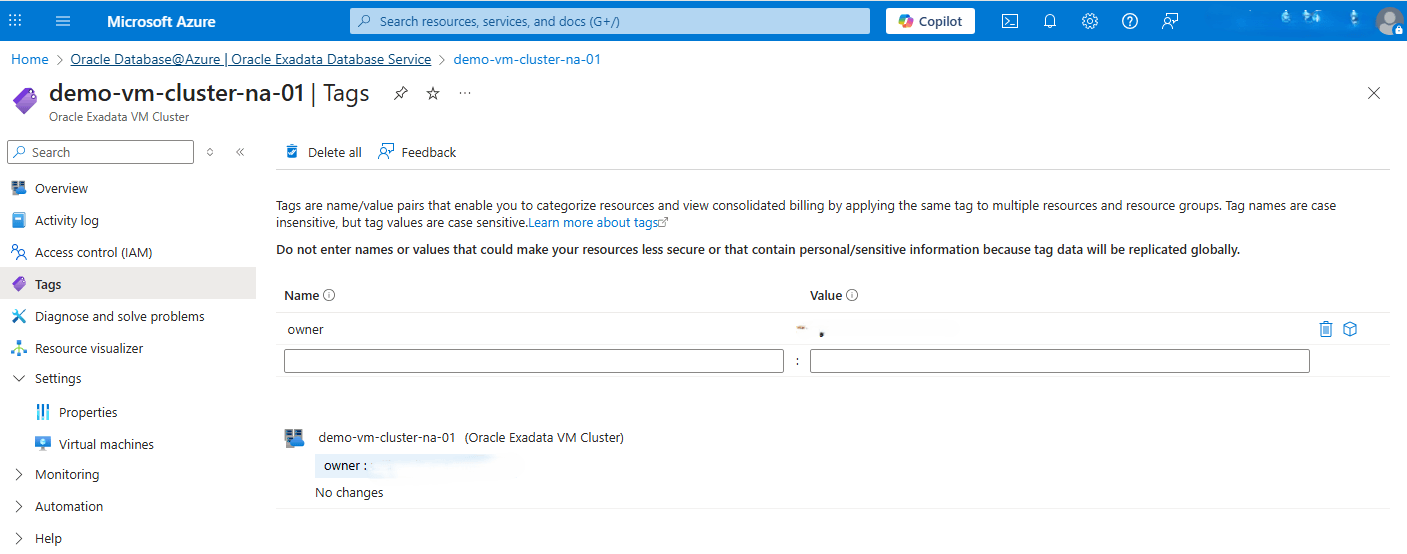Select the owner tag name cell
Screen dimensions: 1407x554
[x=306, y=329]
